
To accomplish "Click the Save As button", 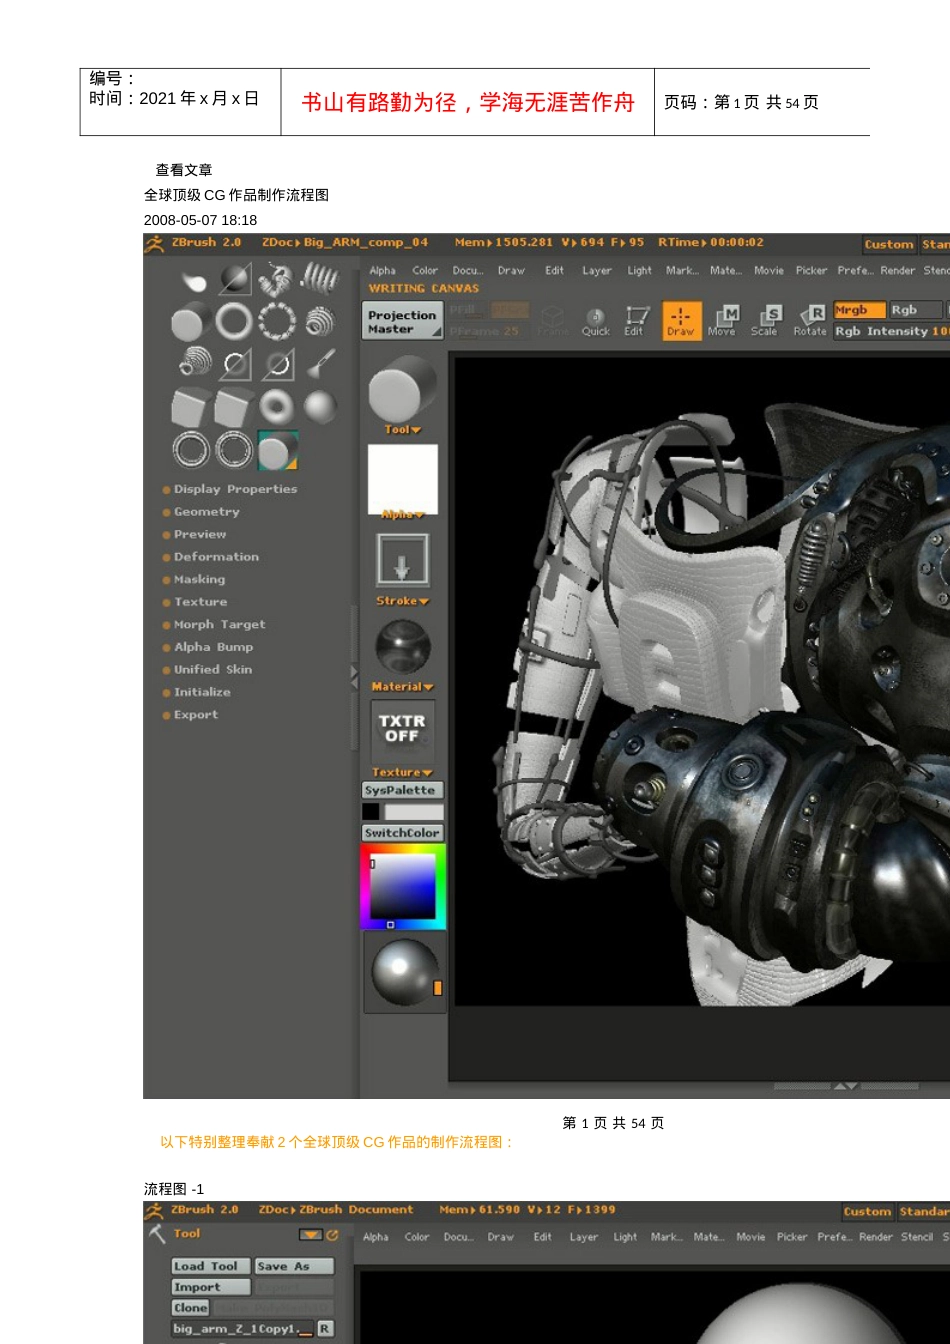I will pyautogui.click(x=294, y=1266).
